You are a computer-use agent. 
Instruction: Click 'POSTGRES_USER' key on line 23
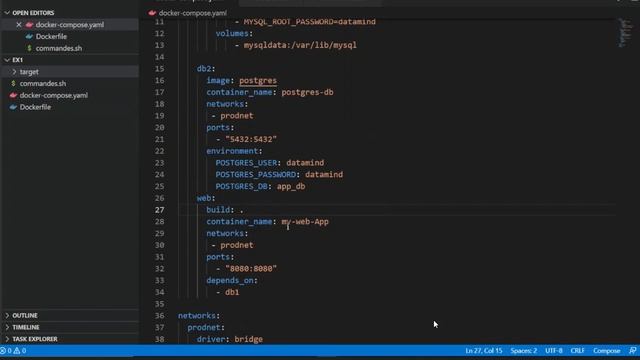[247, 163]
